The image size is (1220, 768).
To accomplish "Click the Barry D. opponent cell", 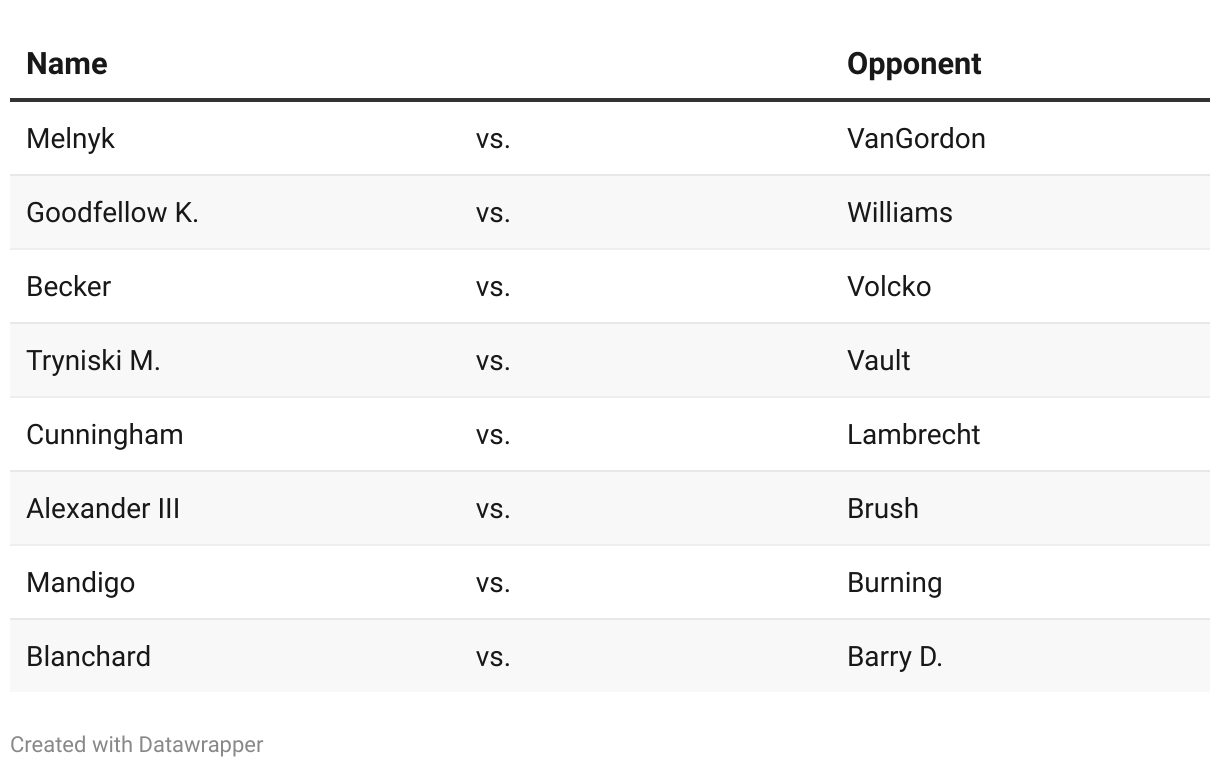I will (x=894, y=656).
